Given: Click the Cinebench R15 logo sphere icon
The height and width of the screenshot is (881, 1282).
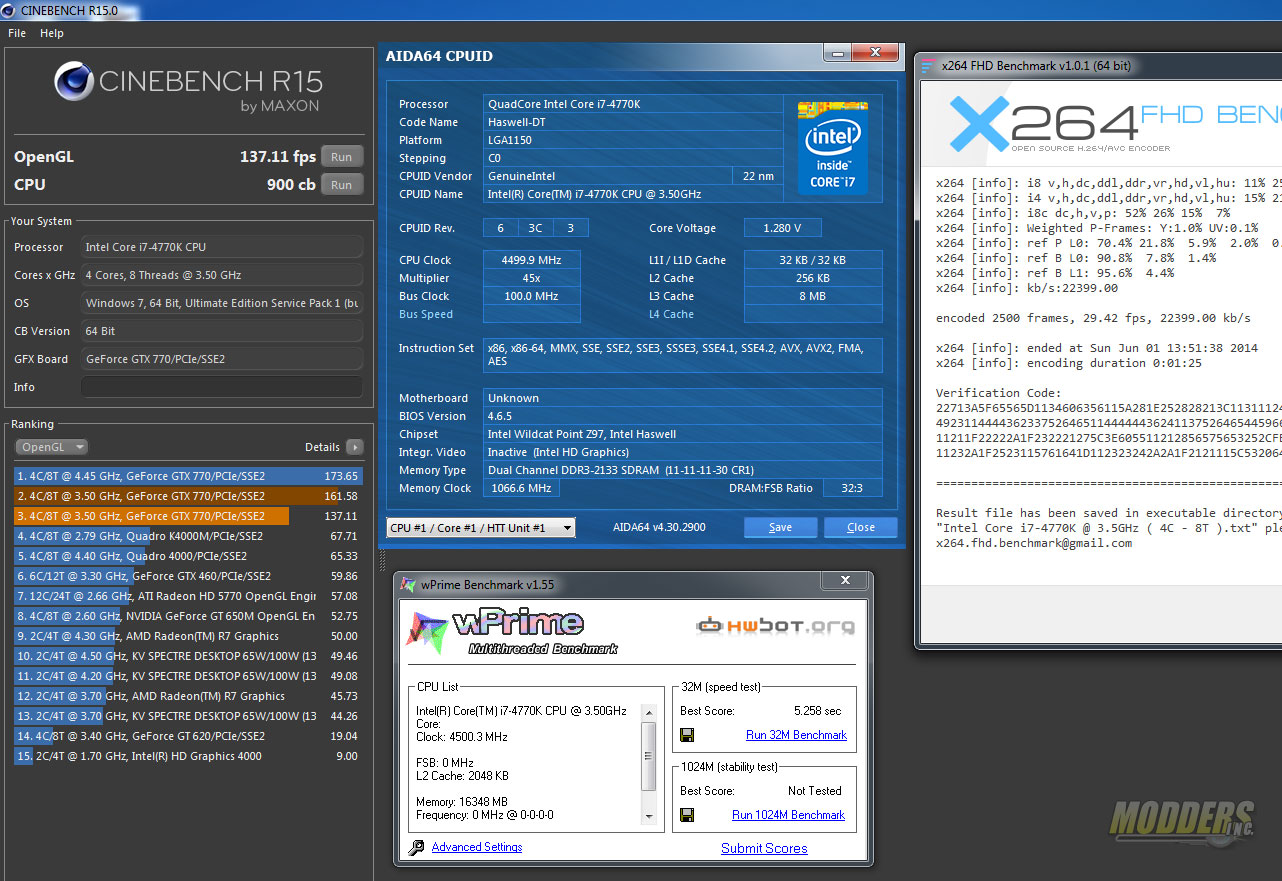Looking at the screenshot, I should click(x=74, y=83).
